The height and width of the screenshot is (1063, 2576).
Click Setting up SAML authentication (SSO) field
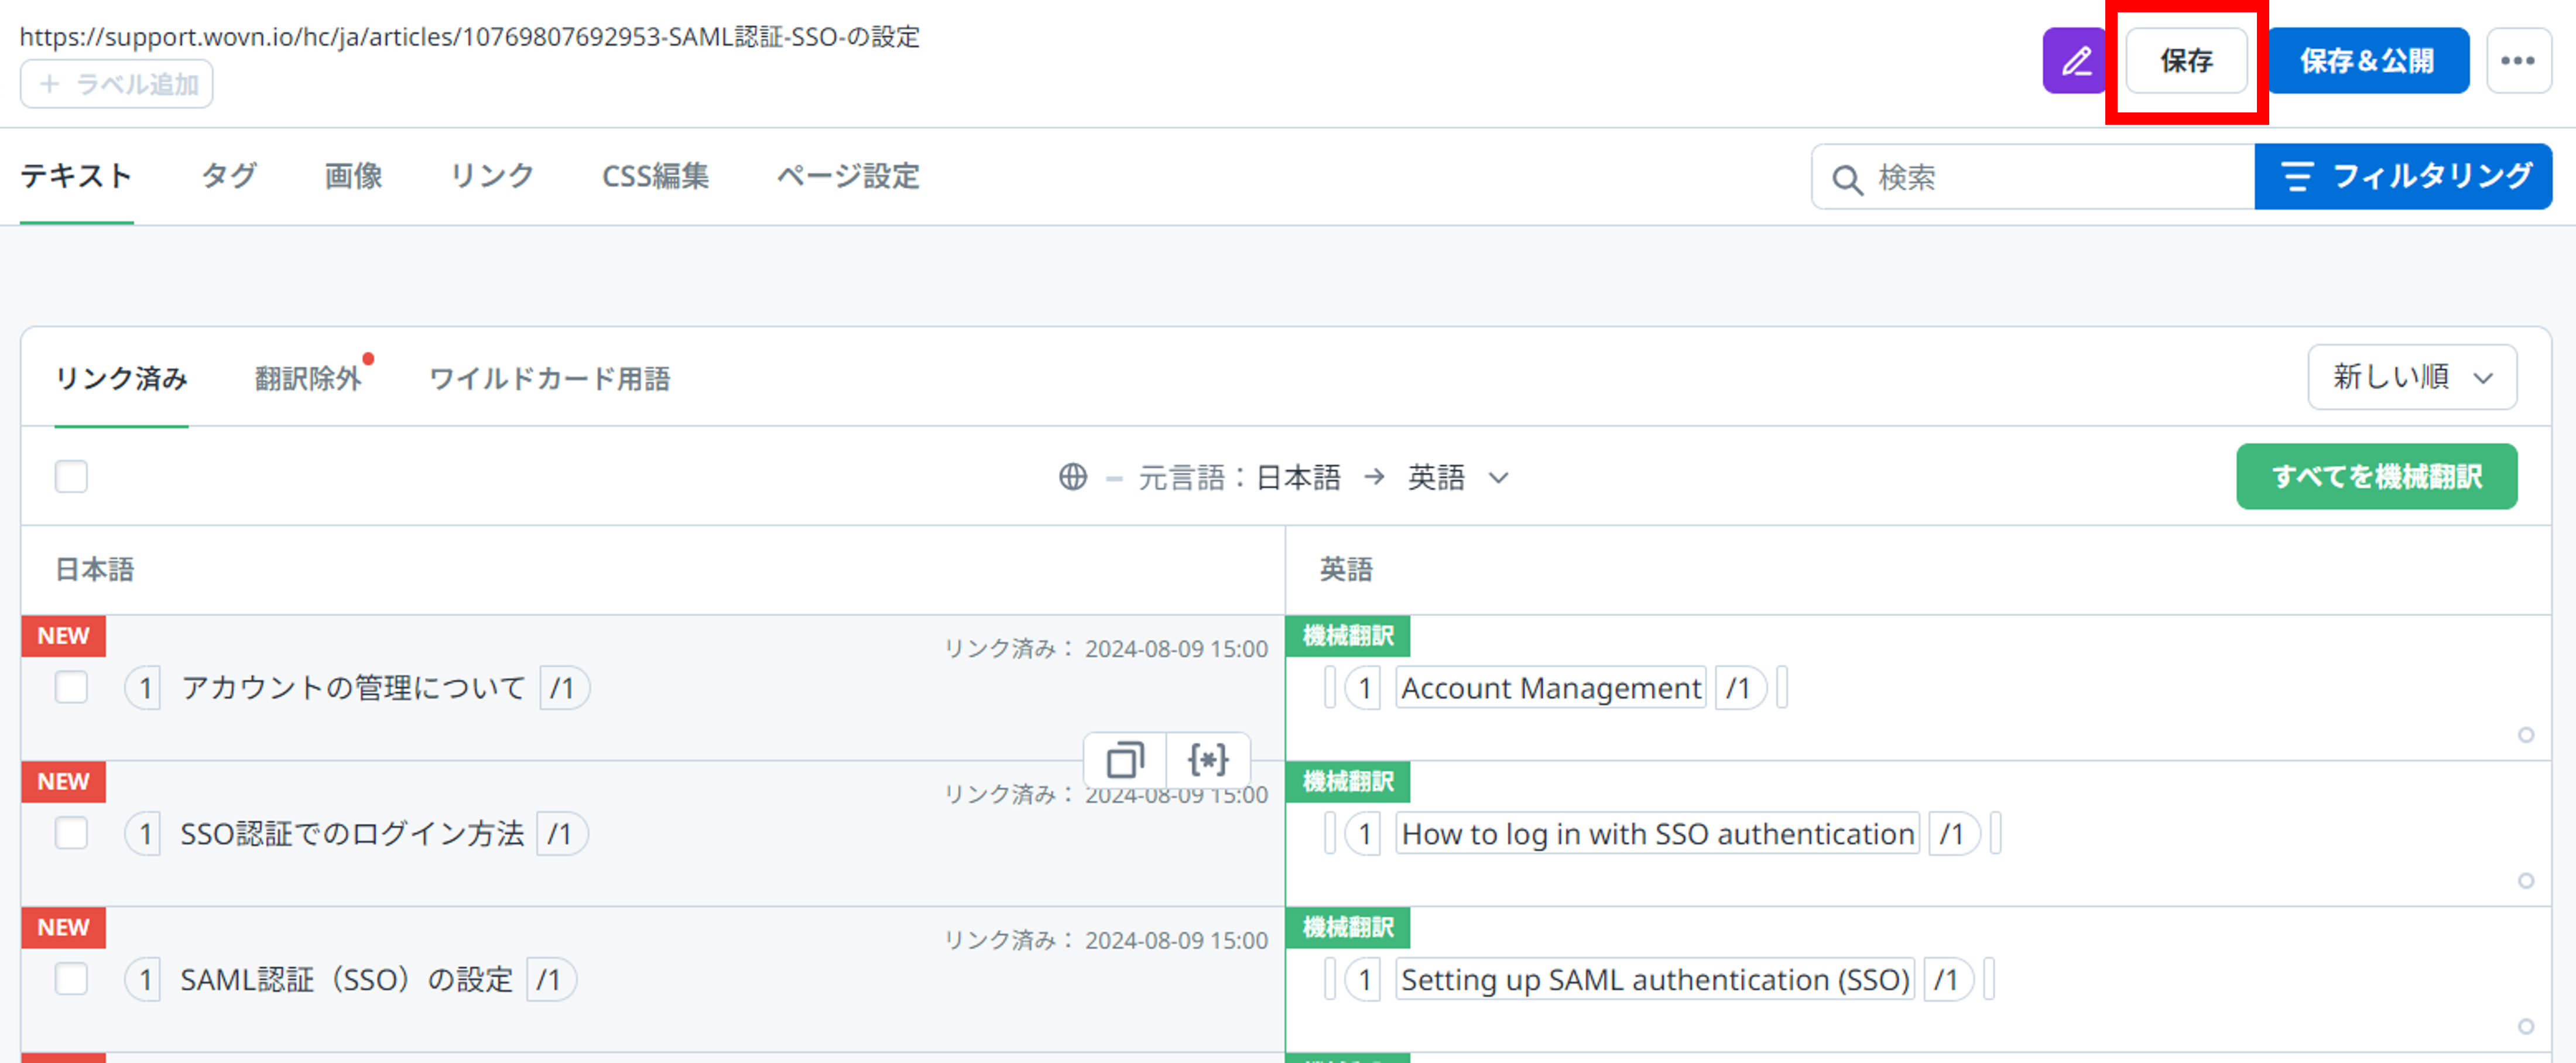tap(1655, 980)
